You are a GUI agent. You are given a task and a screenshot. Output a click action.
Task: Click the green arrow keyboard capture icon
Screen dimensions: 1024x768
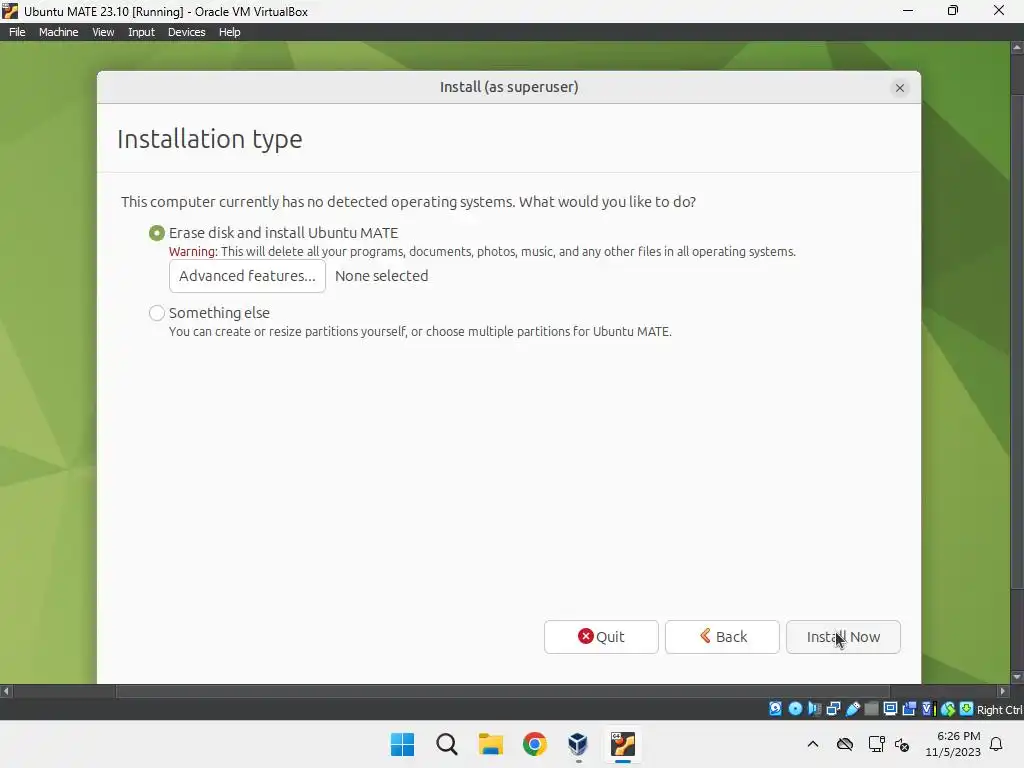click(x=967, y=709)
